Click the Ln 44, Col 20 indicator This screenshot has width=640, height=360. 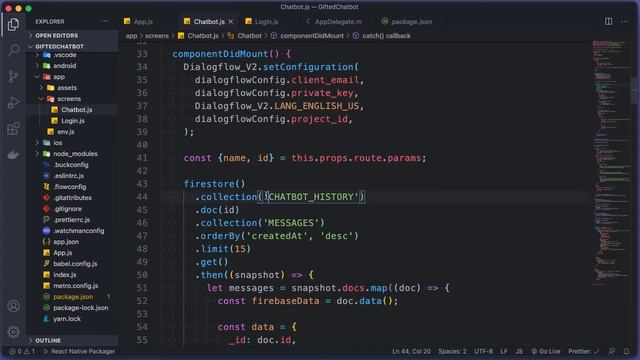pos(411,351)
